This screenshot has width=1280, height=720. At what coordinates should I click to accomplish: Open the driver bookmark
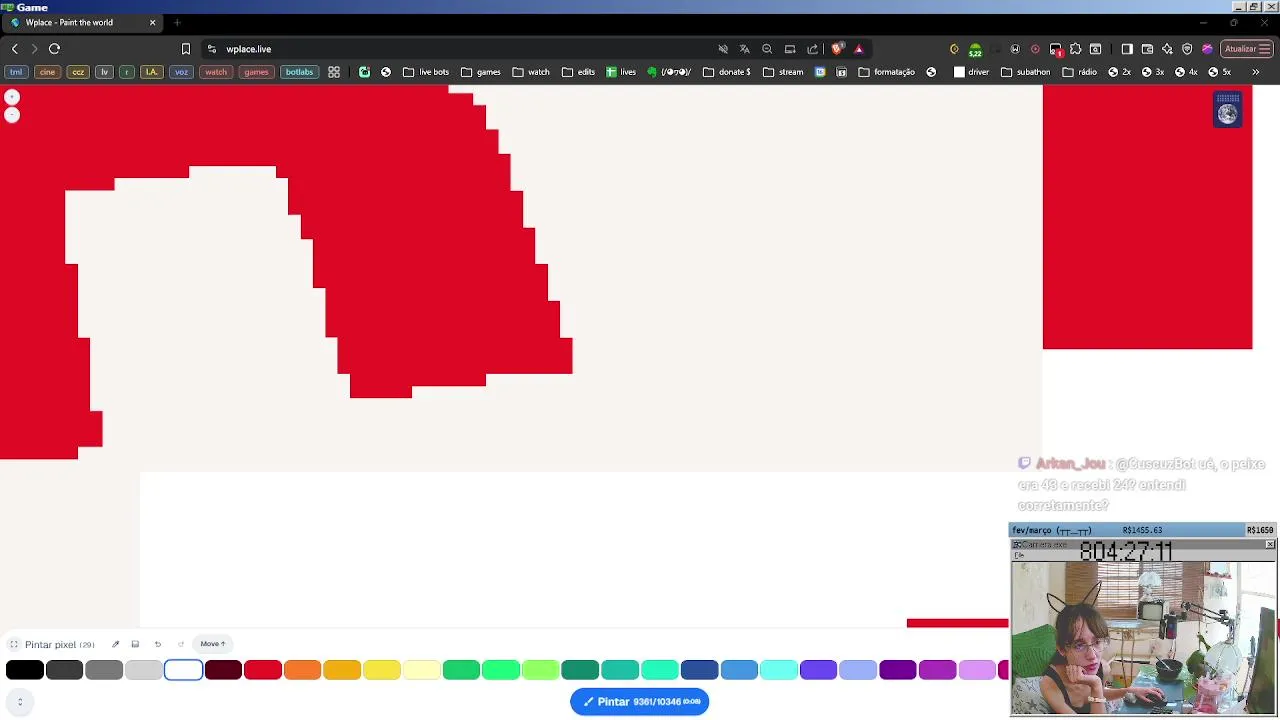(971, 72)
